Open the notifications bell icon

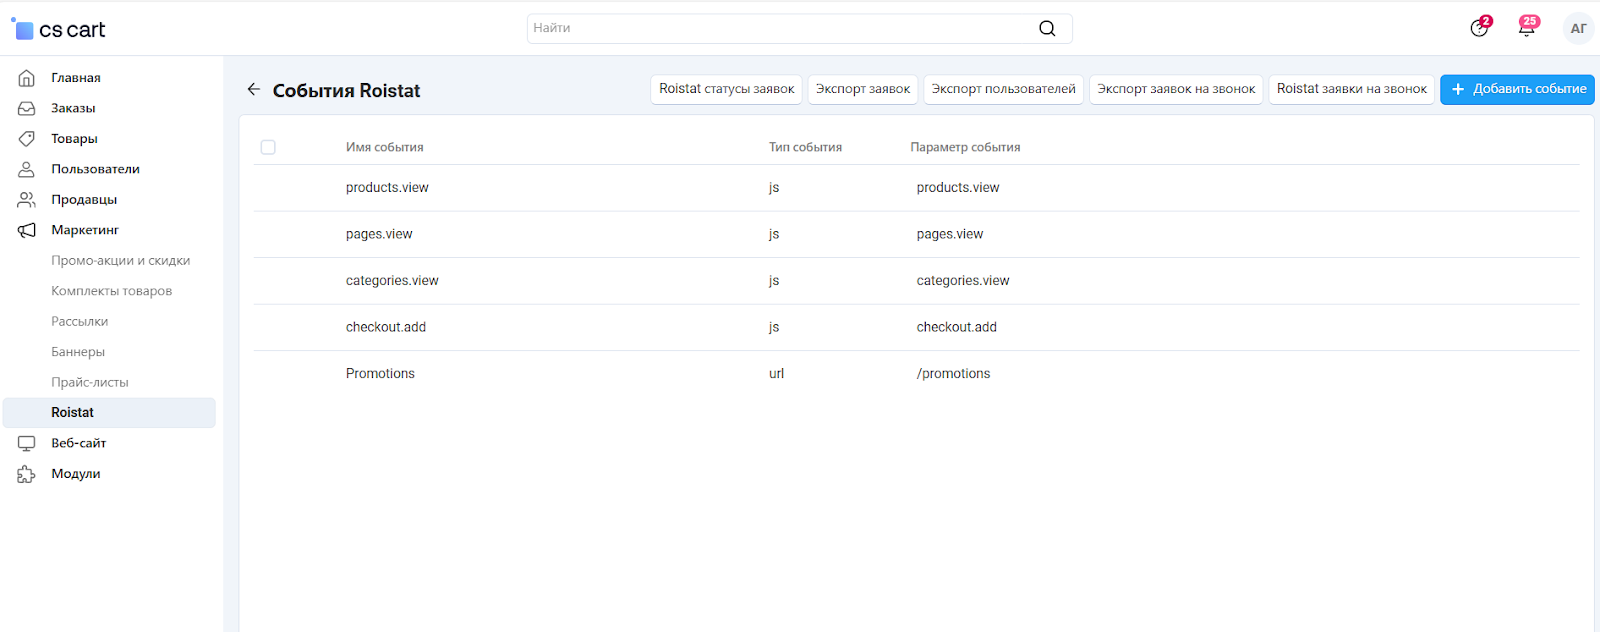pos(1526,28)
